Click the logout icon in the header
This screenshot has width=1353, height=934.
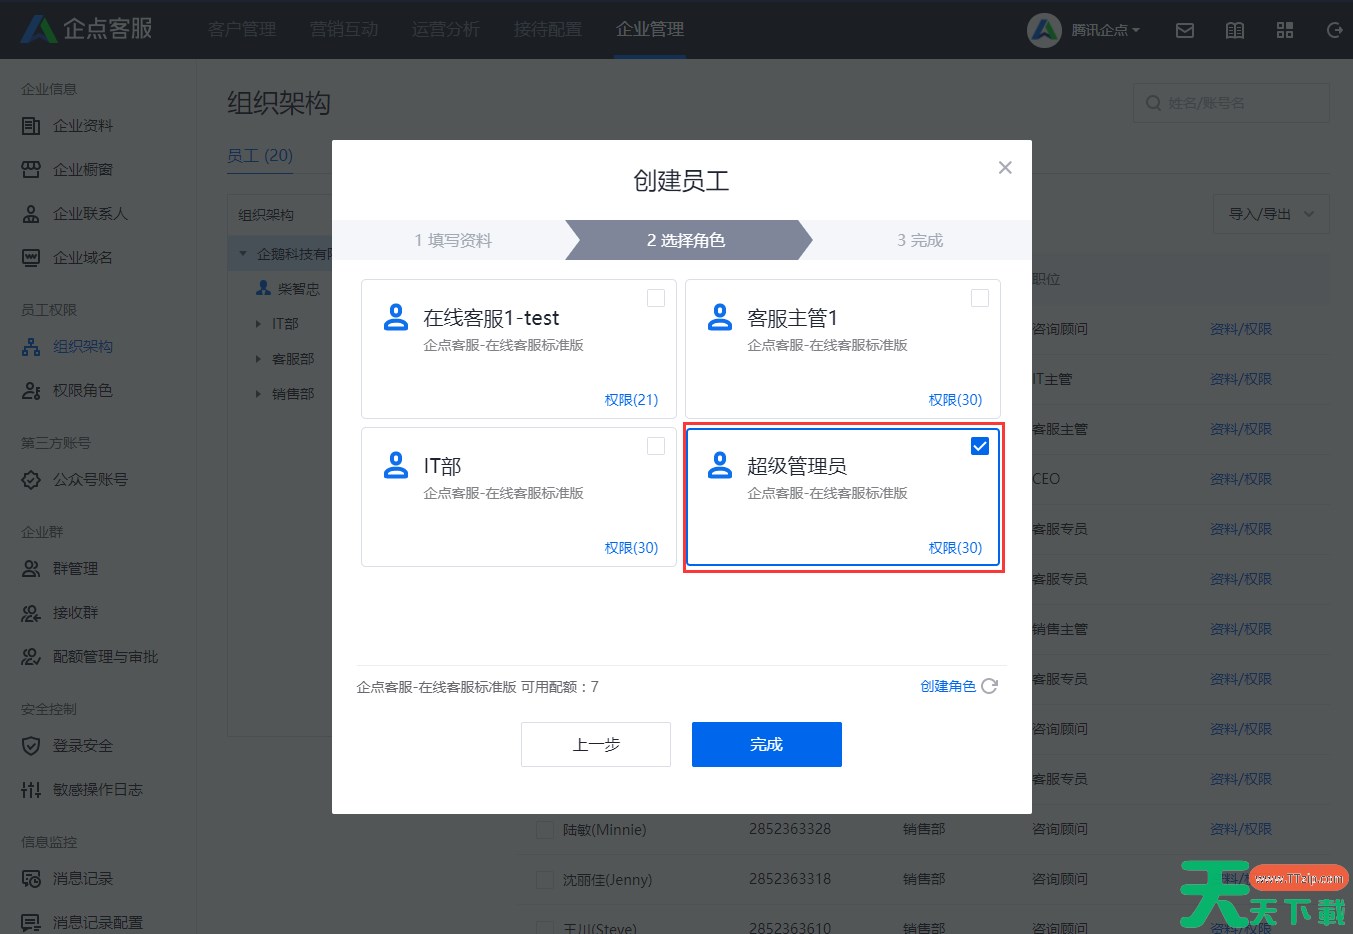coord(1334,30)
